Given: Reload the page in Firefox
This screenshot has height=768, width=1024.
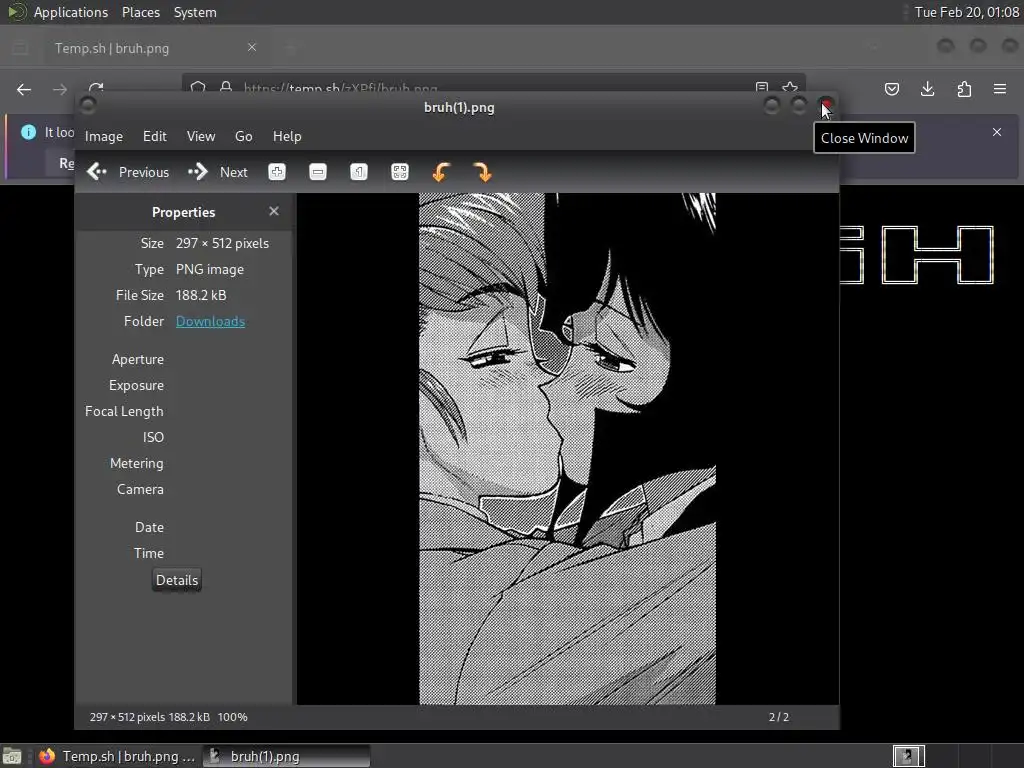Looking at the screenshot, I should (96, 89).
